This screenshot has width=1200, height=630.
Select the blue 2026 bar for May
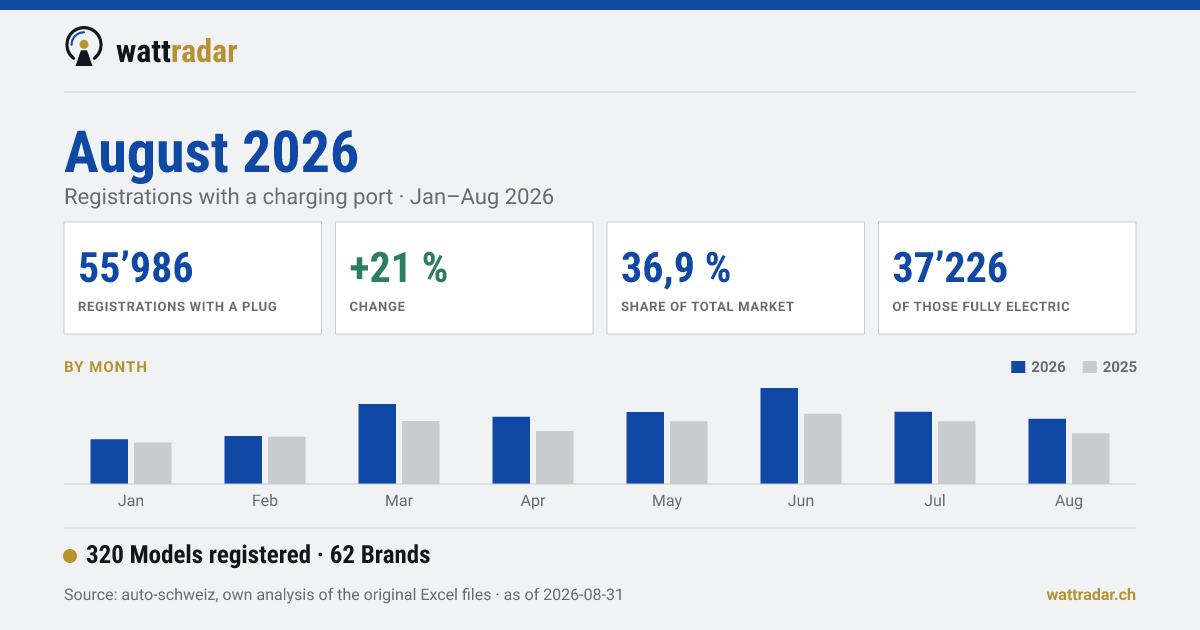pyautogui.click(x=645, y=448)
